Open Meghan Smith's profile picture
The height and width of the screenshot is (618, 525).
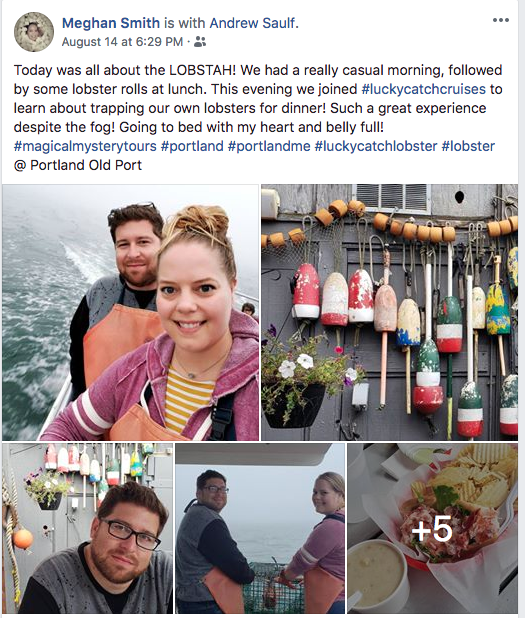click(x=34, y=32)
